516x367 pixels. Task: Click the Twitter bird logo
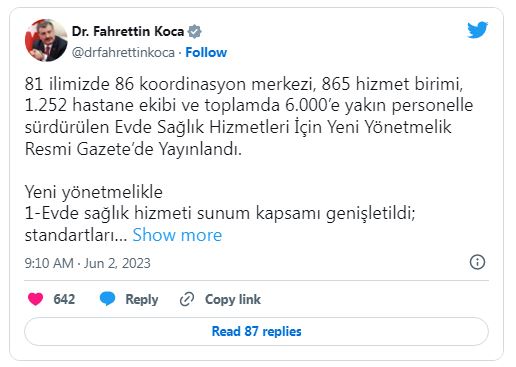[x=477, y=30]
